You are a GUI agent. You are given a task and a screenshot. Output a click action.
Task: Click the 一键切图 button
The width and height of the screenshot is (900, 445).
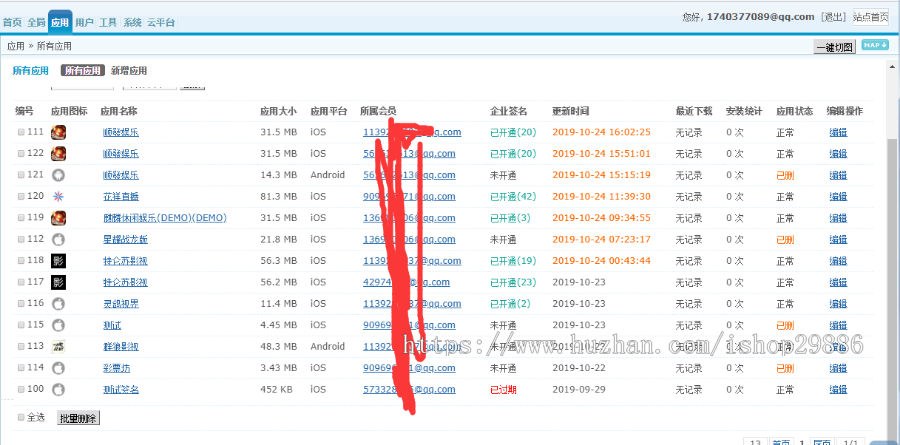(x=835, y=47)
